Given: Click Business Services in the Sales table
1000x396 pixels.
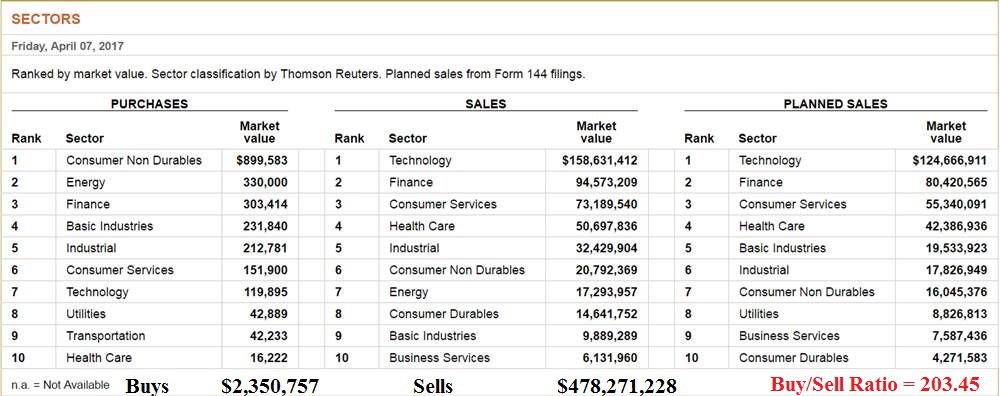Looking at the screenshot, I should point(439,358).
